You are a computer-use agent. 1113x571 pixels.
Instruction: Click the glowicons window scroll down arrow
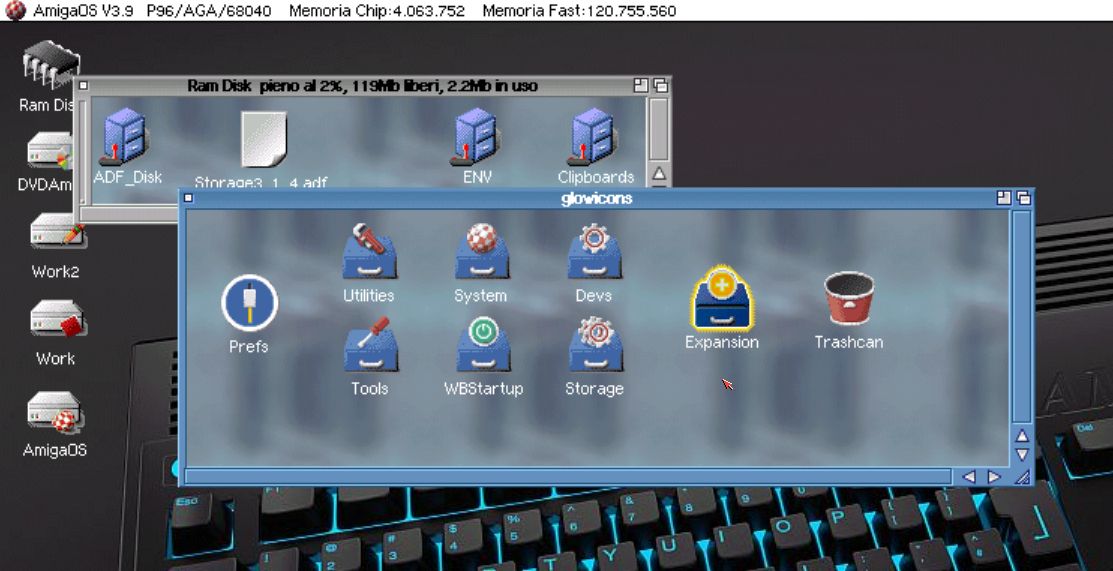click(1021, 455)
